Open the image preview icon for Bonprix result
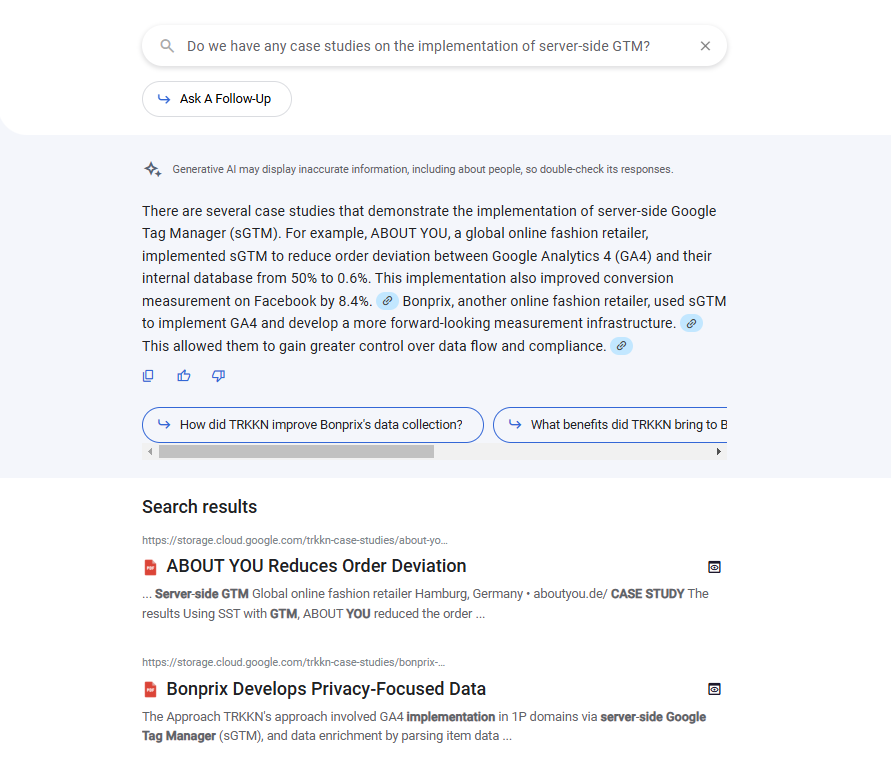 714,689
